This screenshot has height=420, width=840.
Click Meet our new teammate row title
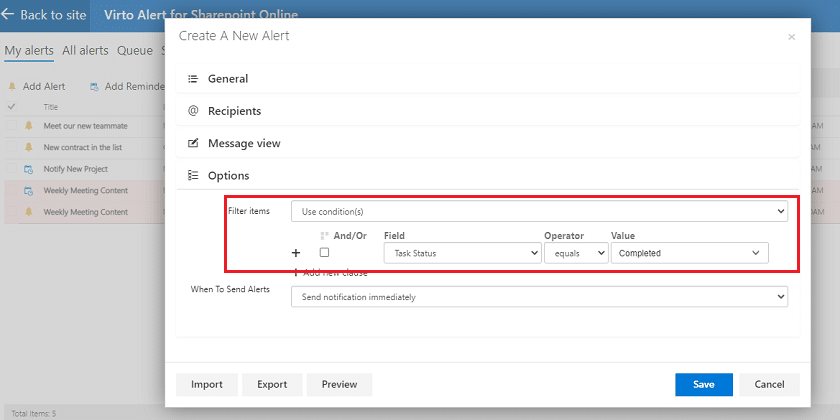tap(86, 126)
